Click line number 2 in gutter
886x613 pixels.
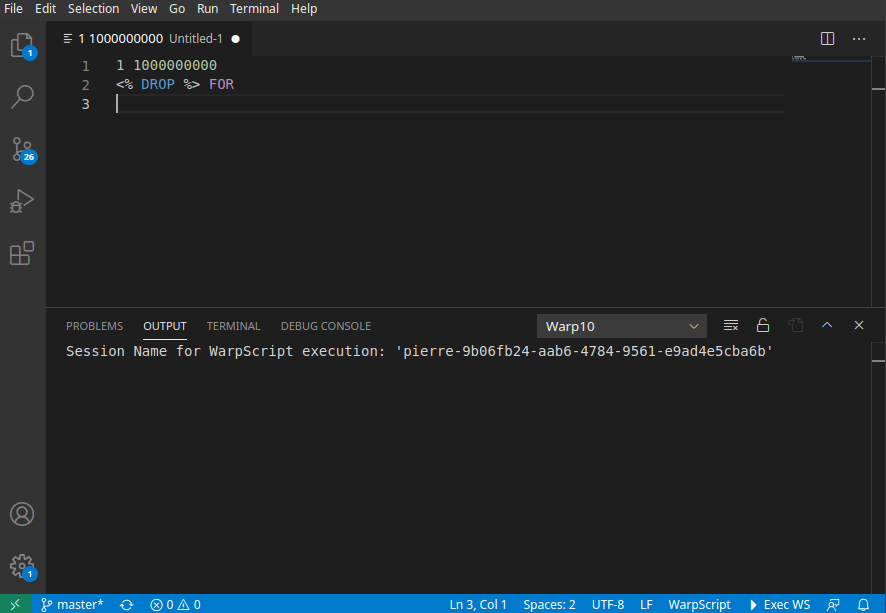pyautogui.click(x=86, y=85)
